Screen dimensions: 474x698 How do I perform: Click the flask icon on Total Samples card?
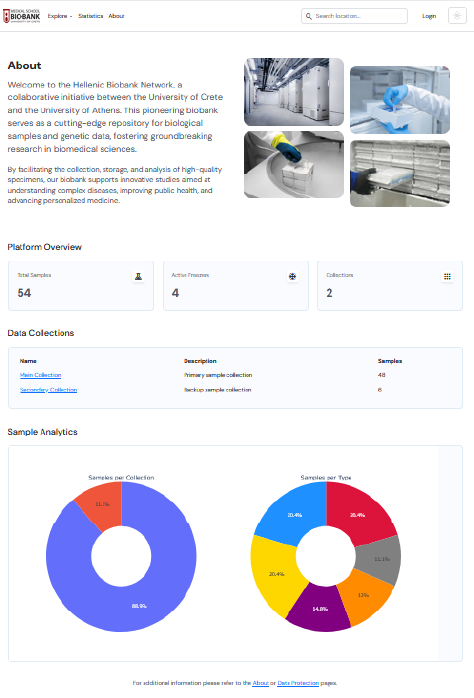click(138, 276)
